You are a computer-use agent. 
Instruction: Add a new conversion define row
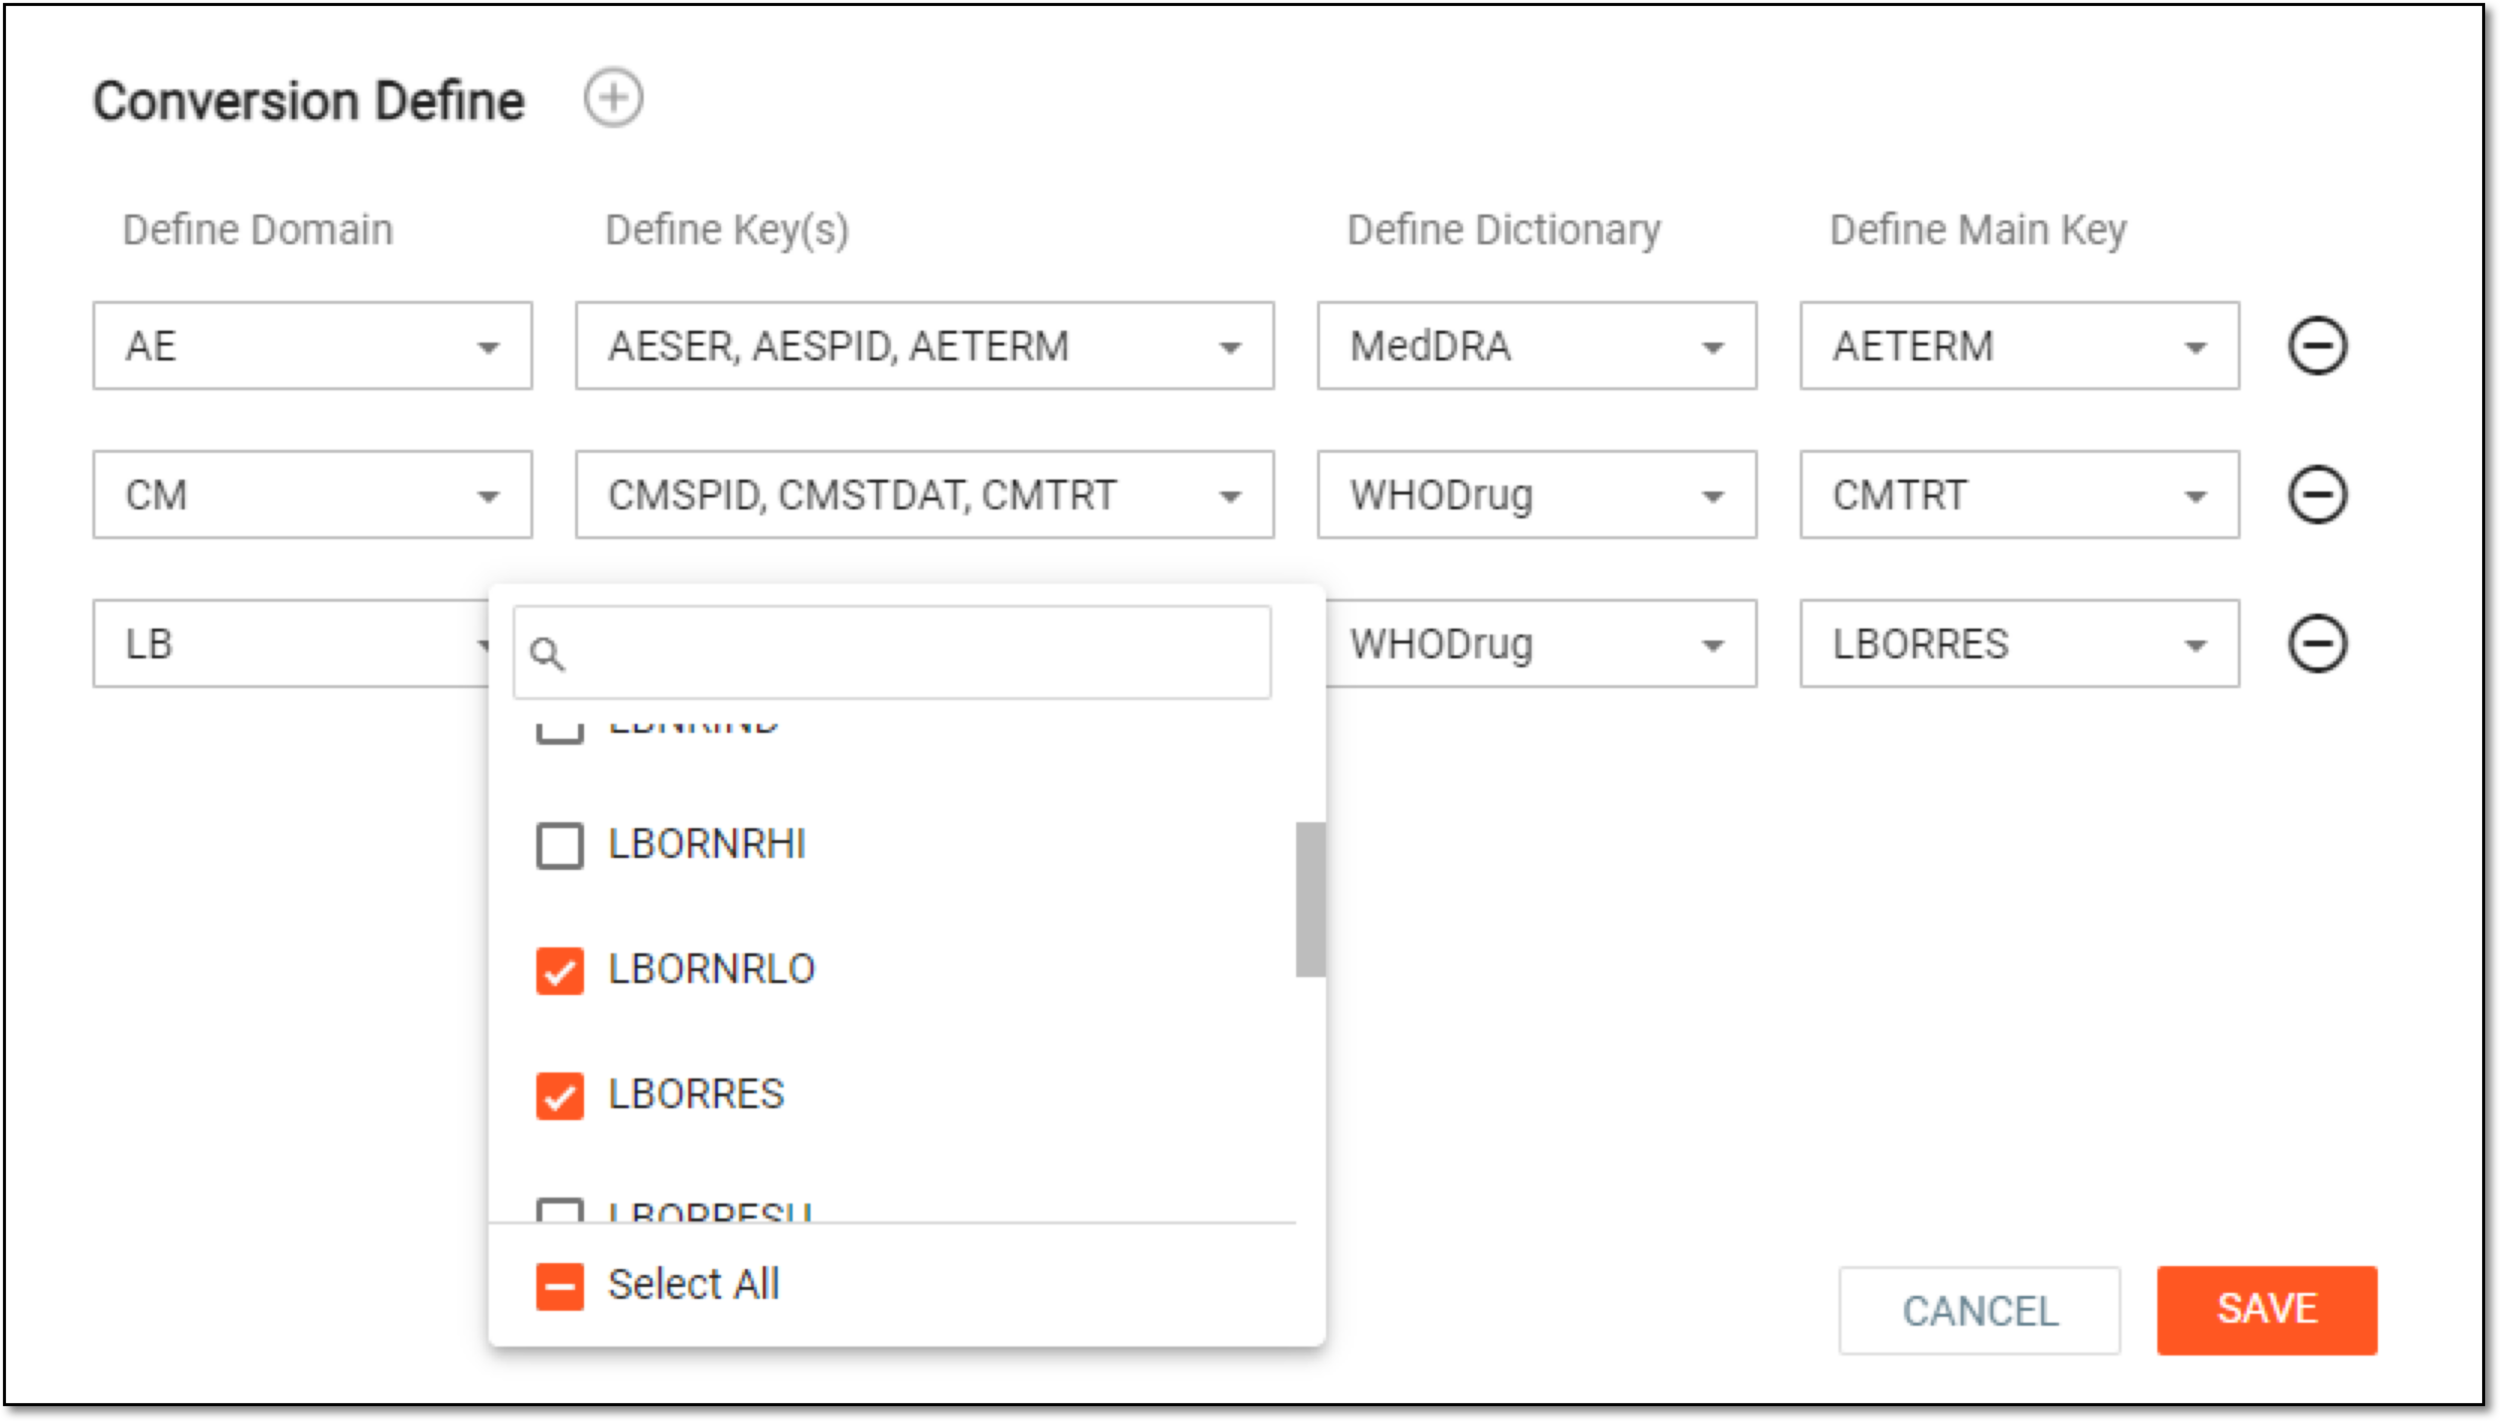pos(613,98)
